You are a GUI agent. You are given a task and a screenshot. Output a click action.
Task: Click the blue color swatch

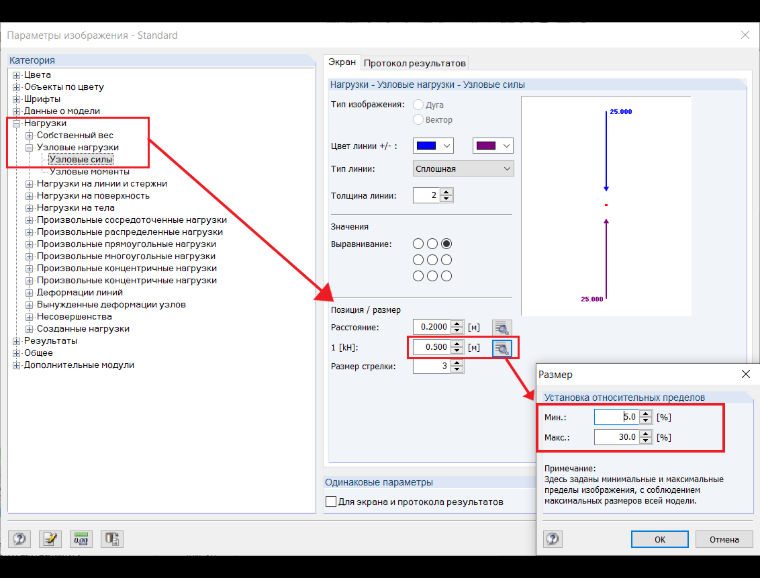tap(427, 145)
